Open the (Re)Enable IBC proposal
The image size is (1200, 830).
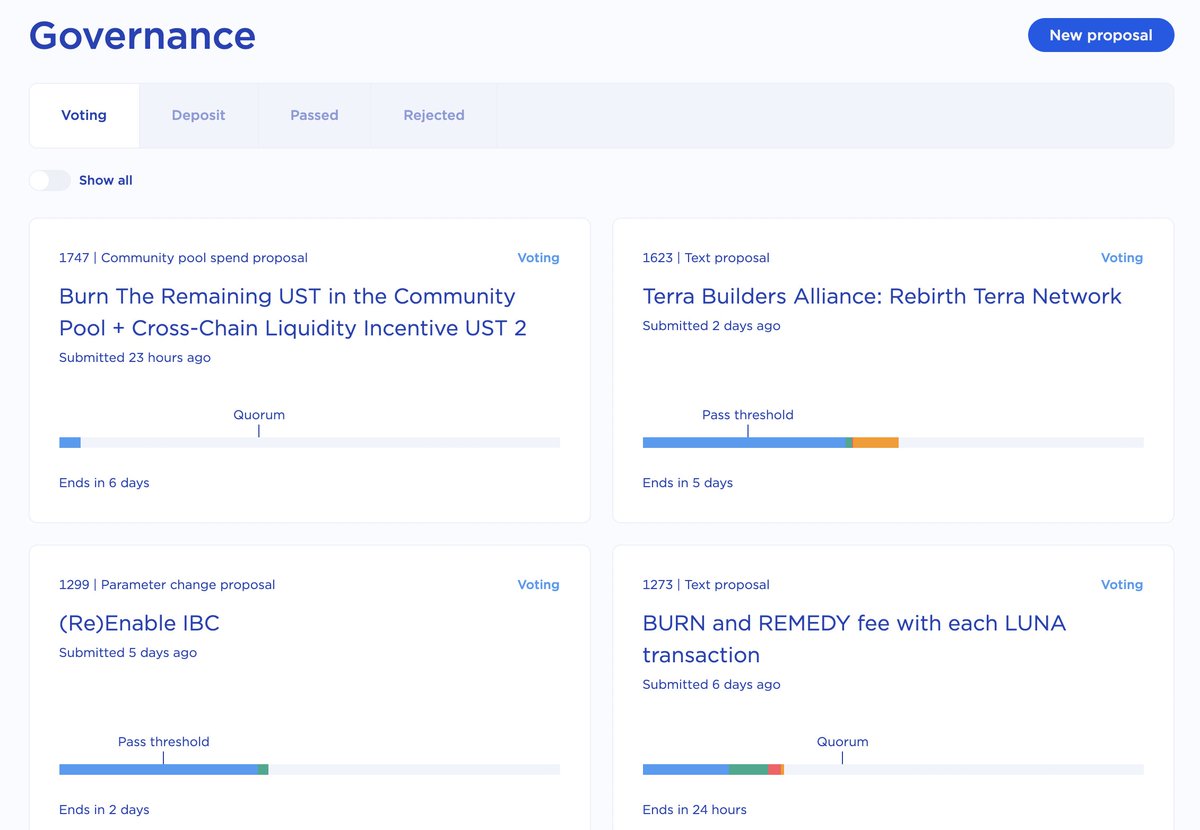click(x=139, y=623)
